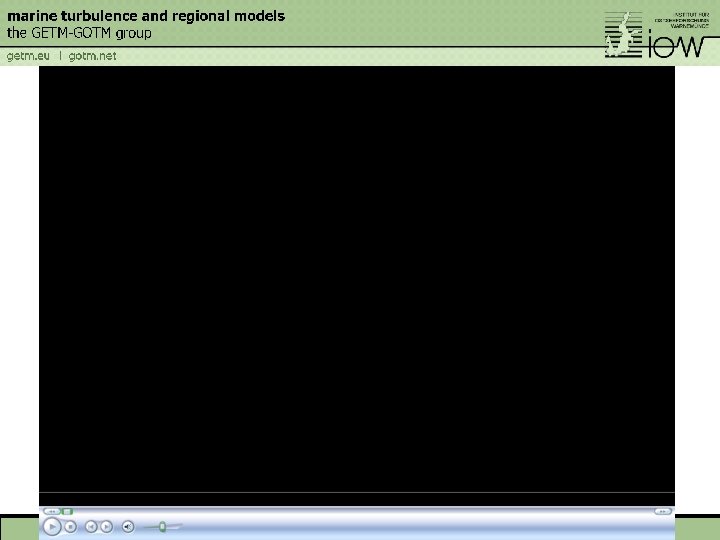Image resolution: width=720 pixels, height=540 pixels.
Task: Click the green seek position marker
Action: [x=67, y=511]
